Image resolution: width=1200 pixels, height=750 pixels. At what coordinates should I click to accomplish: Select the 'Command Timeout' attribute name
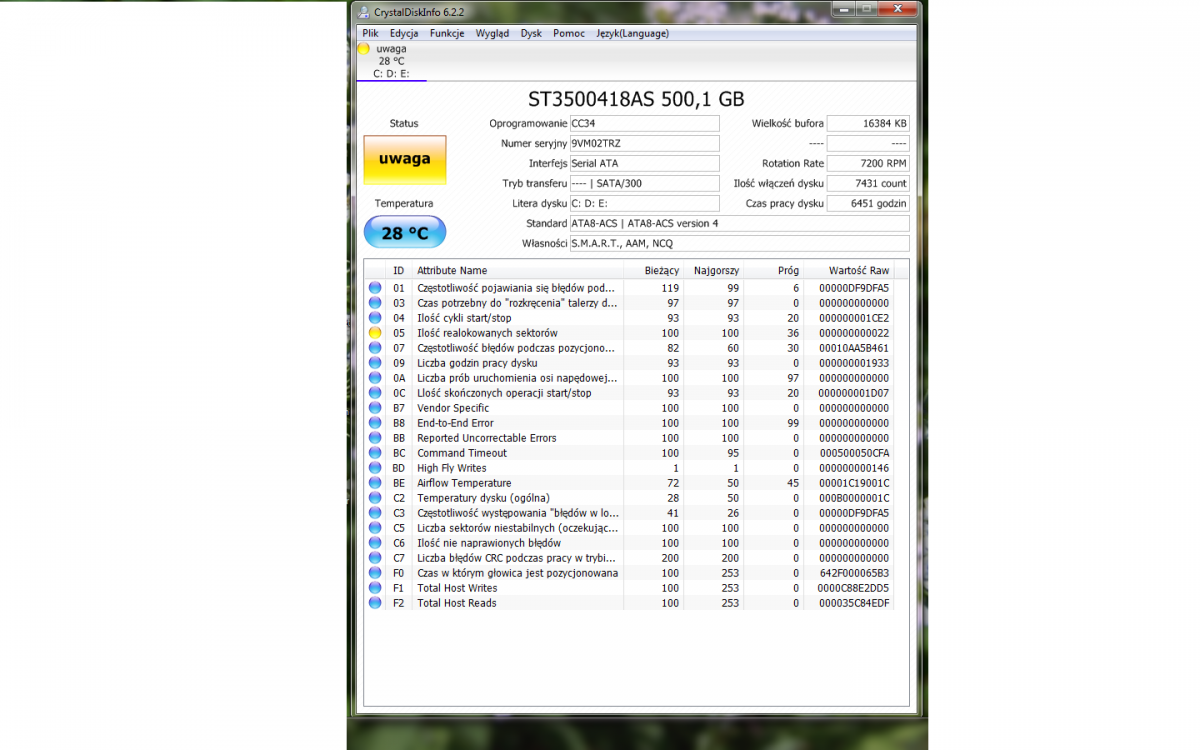point(462,453)
